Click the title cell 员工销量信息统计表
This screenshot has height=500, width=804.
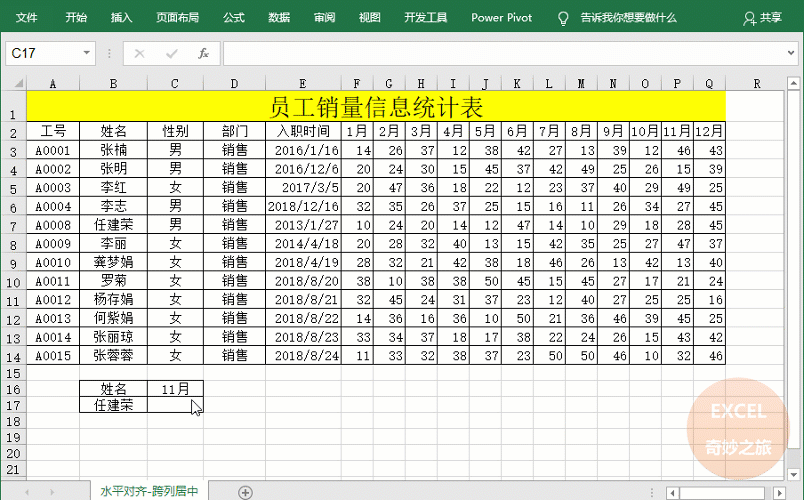[x=376, y=107]
